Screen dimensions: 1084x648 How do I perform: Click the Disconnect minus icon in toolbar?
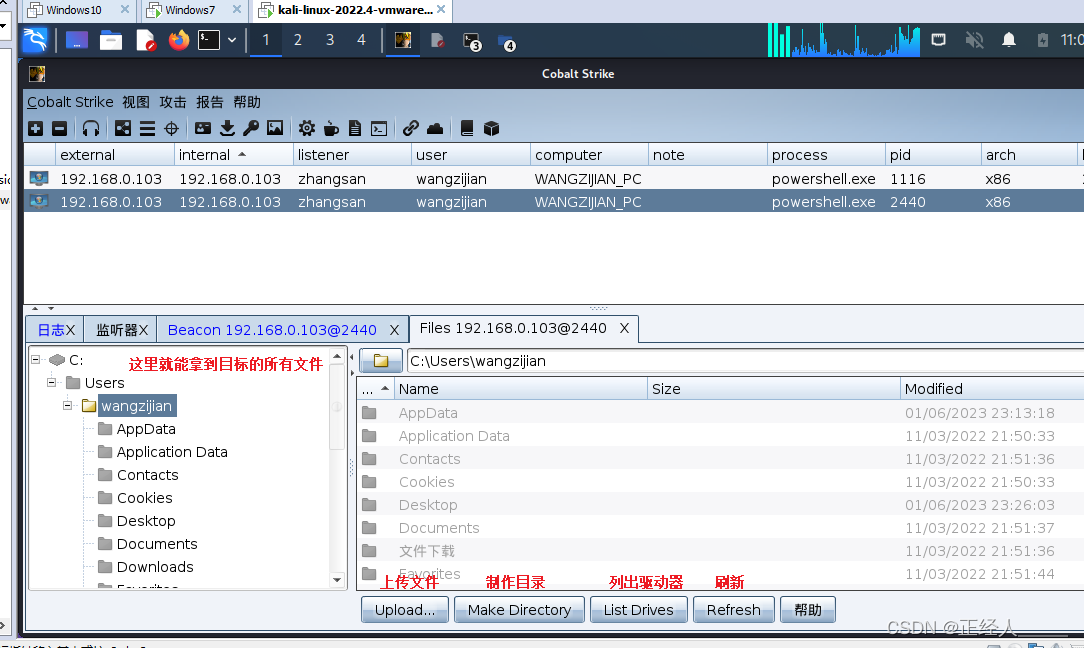(x=59, y=129)
